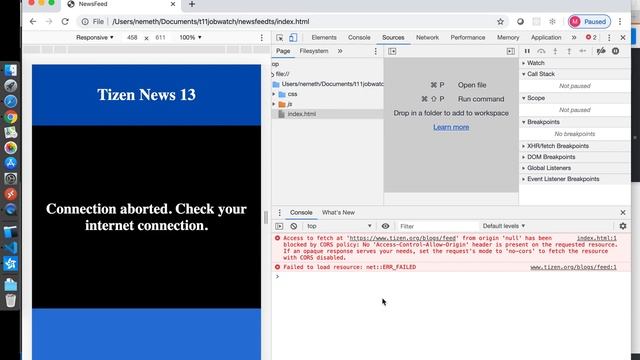Close the console drawer

tap(623, 213)
